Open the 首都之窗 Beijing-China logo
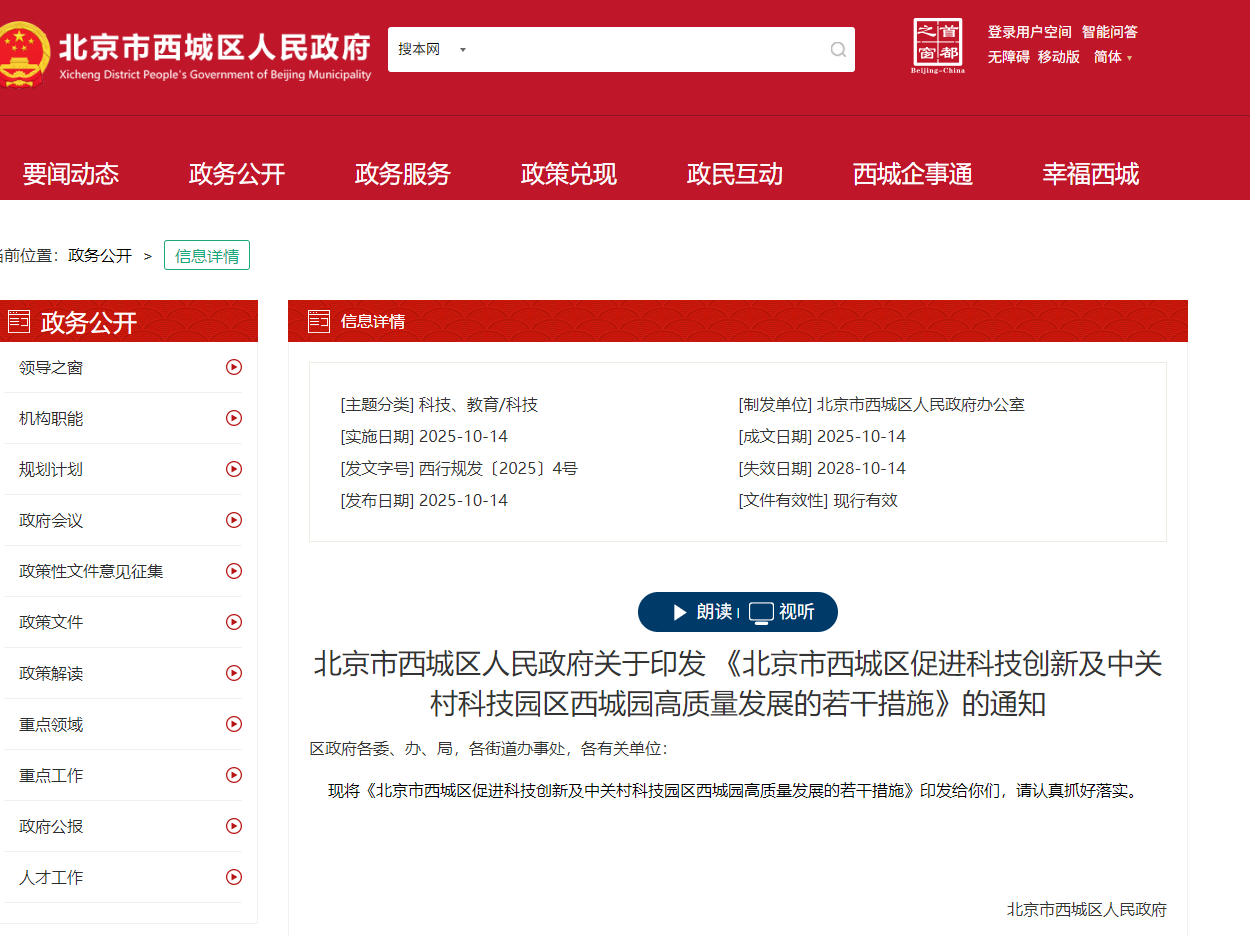The image size is (1250, 936). click(x=938, y=46)
